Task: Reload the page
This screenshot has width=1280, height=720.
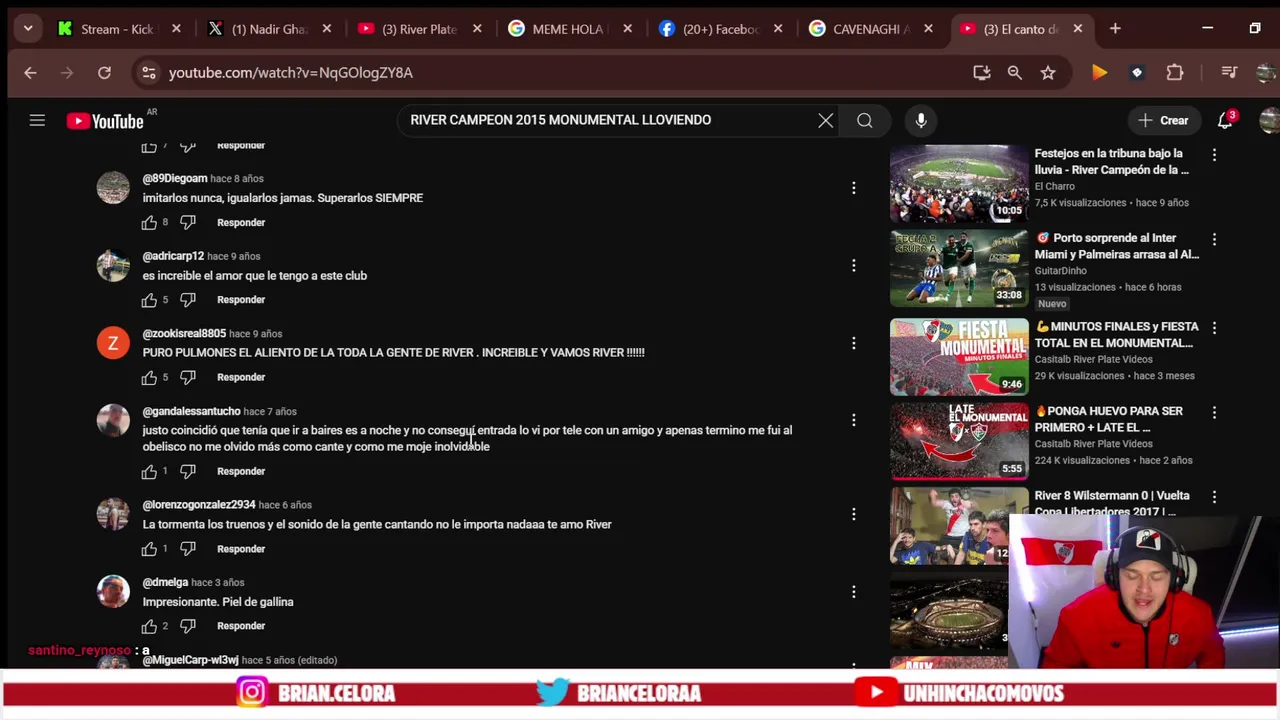Action: [x=104, y=72]
